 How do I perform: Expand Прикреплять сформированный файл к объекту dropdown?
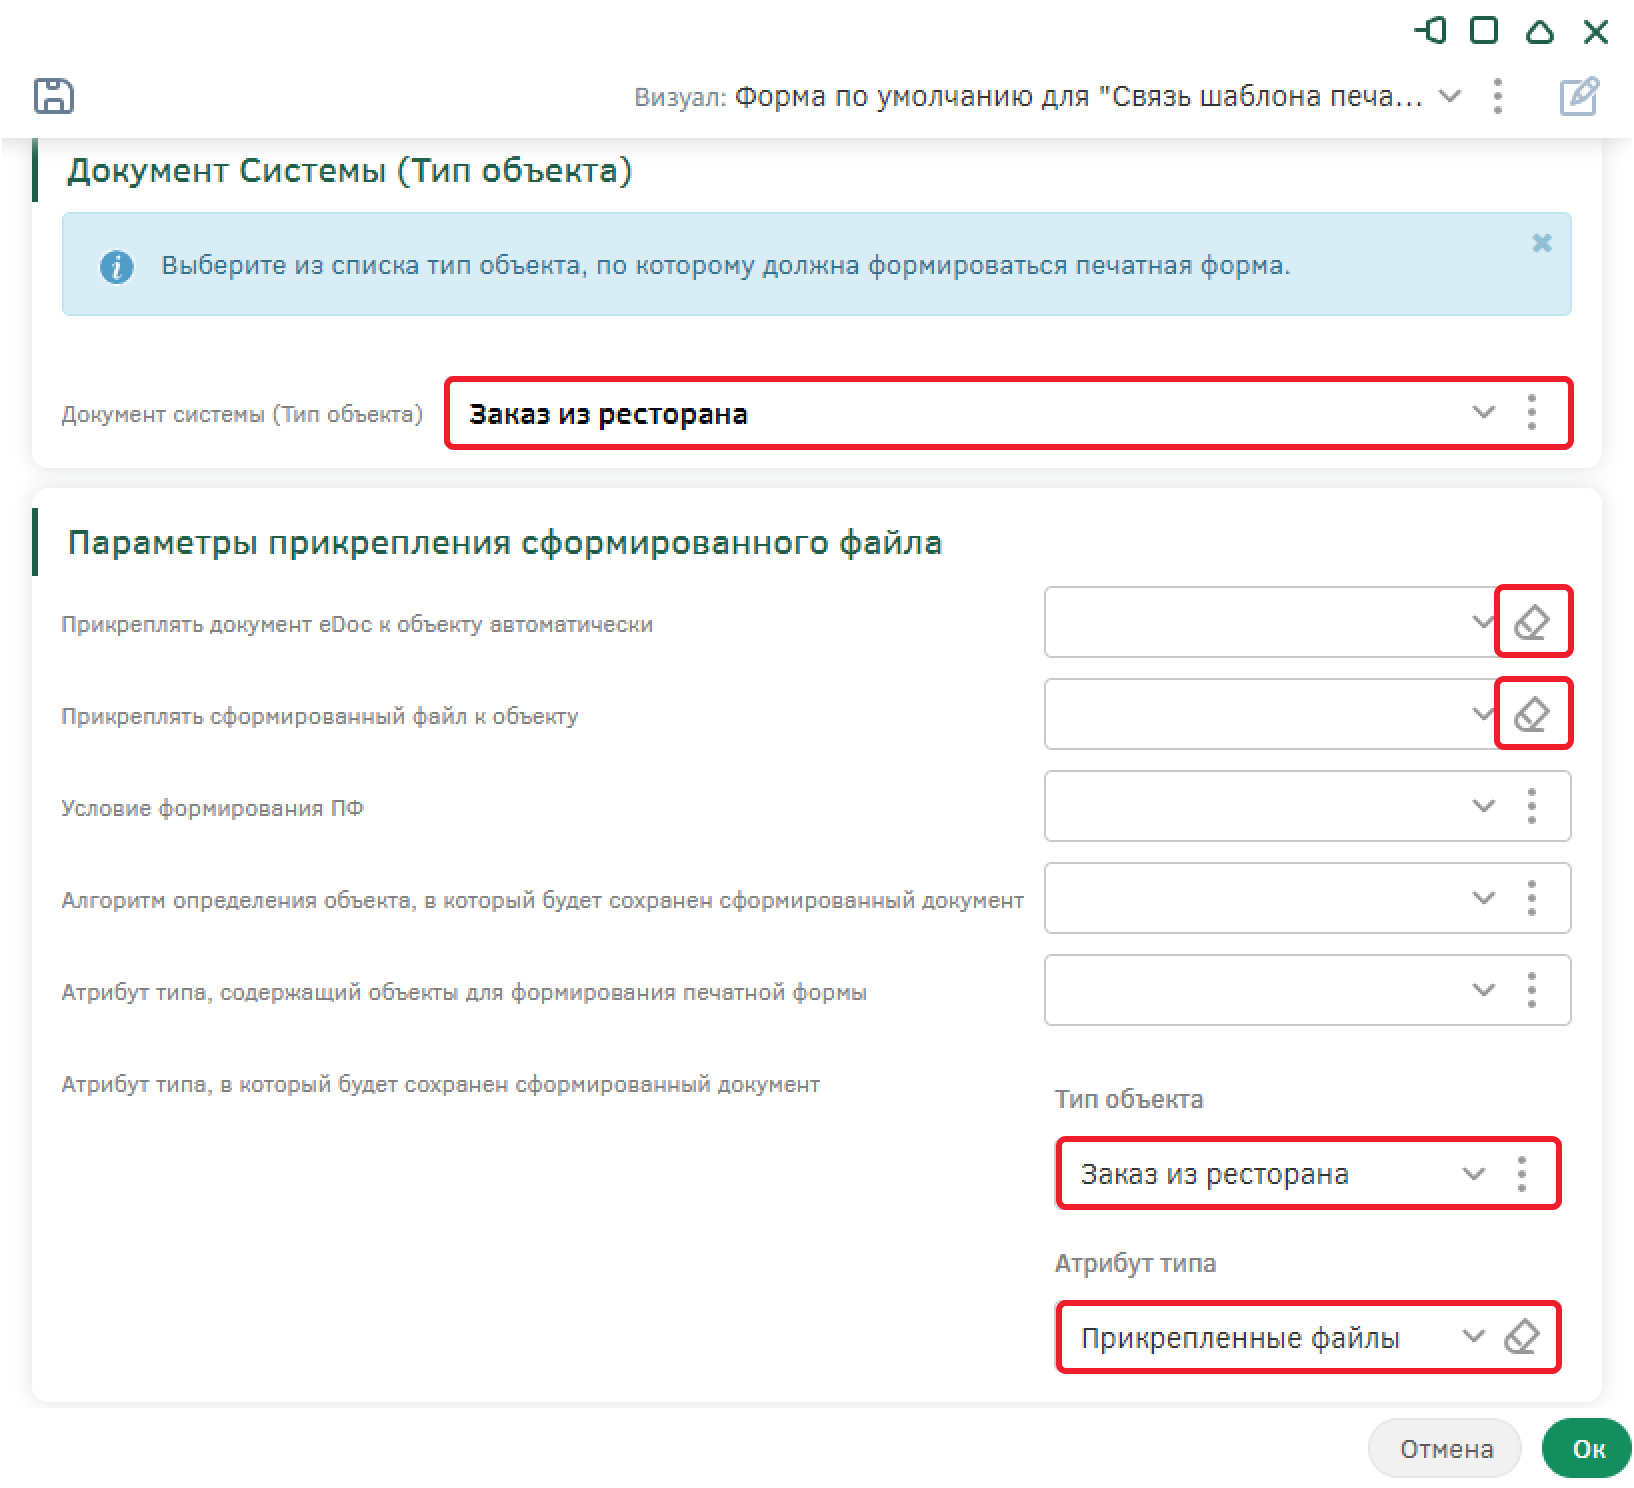[x=1481, y=714]
